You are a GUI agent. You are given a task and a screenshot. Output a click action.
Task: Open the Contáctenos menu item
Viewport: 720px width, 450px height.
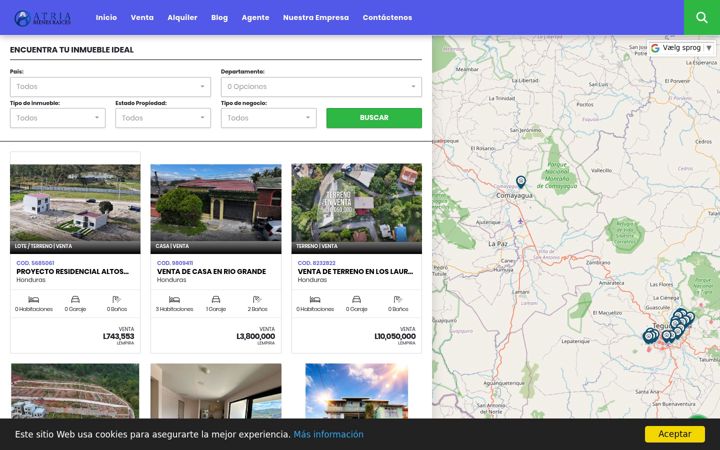[x=387, y=17]
